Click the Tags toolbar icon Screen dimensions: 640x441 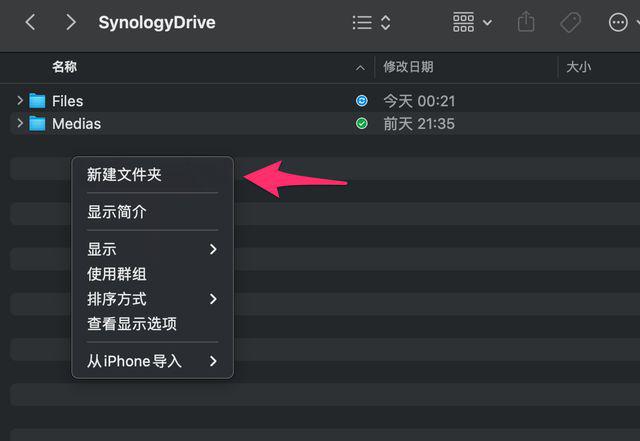pos(571,22)
